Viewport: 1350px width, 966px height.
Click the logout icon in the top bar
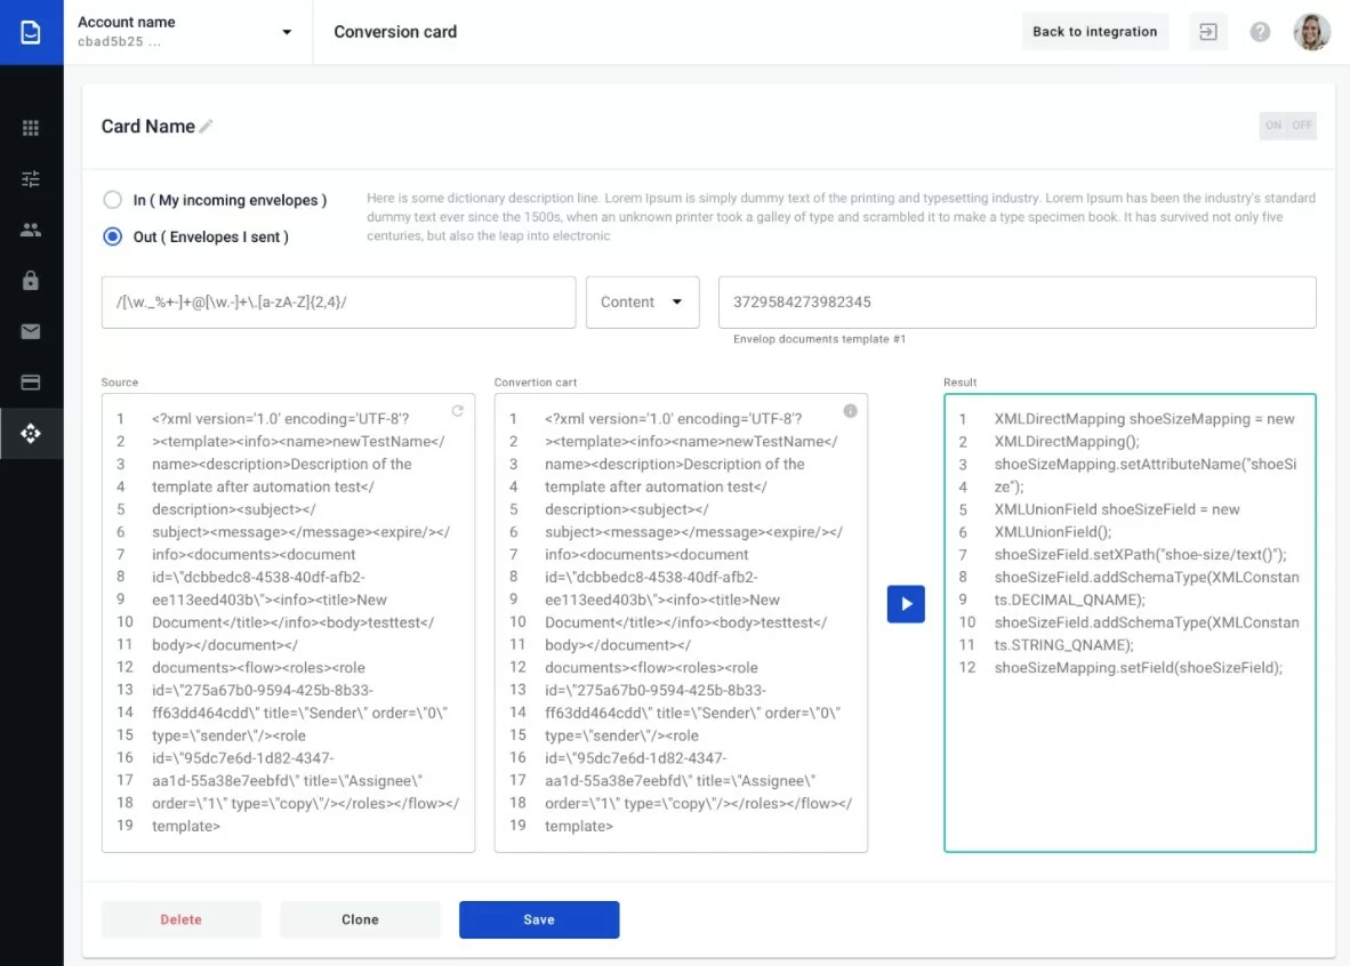click(x=1208, y=31)
